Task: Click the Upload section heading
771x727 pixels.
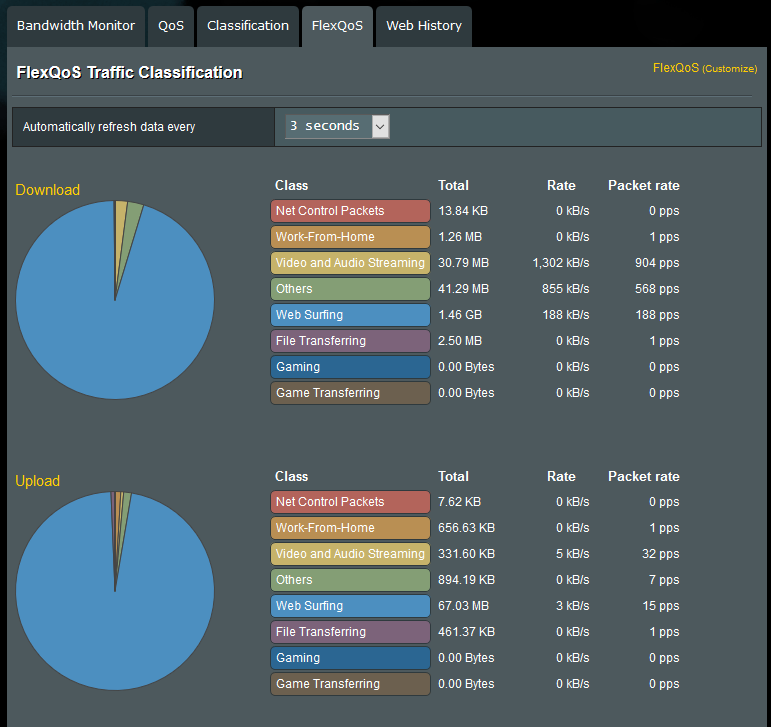Action: [37, 481]
